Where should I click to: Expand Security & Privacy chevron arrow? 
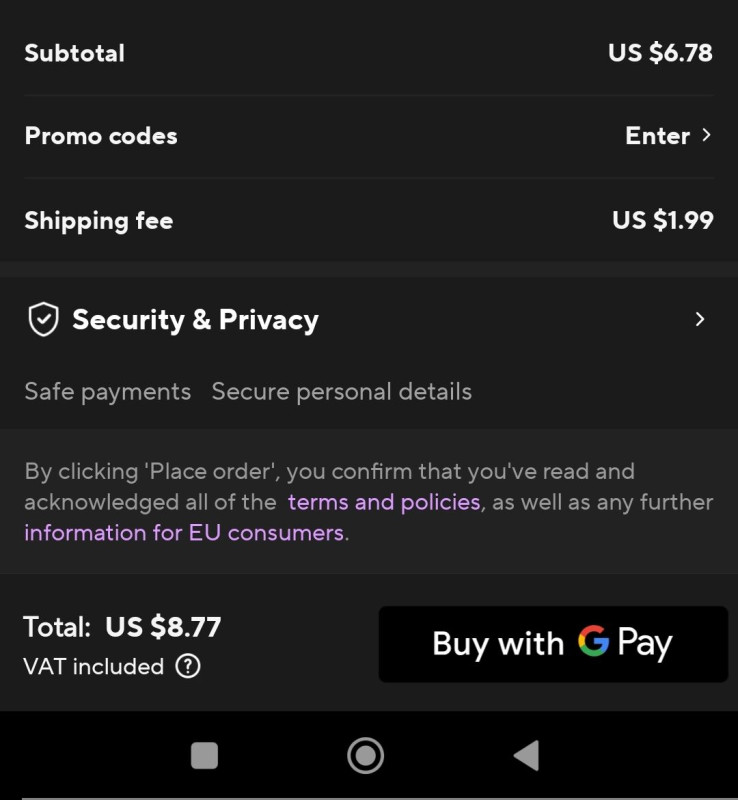[700, 320]
